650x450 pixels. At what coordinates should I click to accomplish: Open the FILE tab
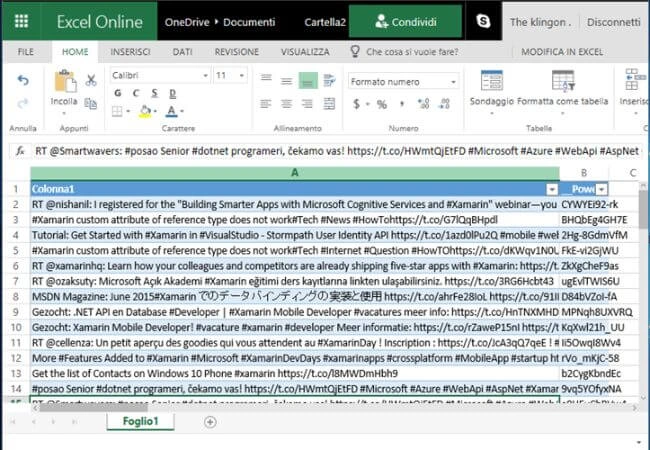click(x=26, y=52)
